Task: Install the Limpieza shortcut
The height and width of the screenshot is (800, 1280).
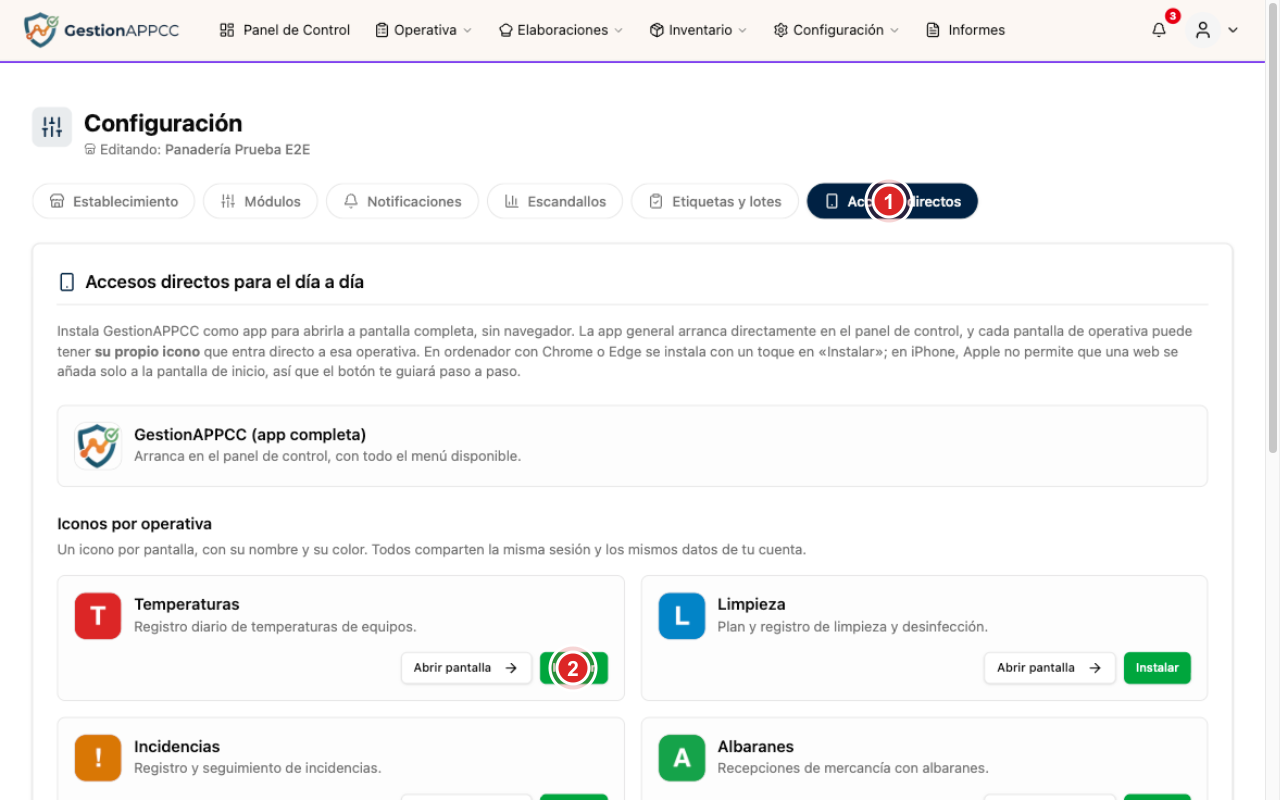Action: tap(1157, 668)
